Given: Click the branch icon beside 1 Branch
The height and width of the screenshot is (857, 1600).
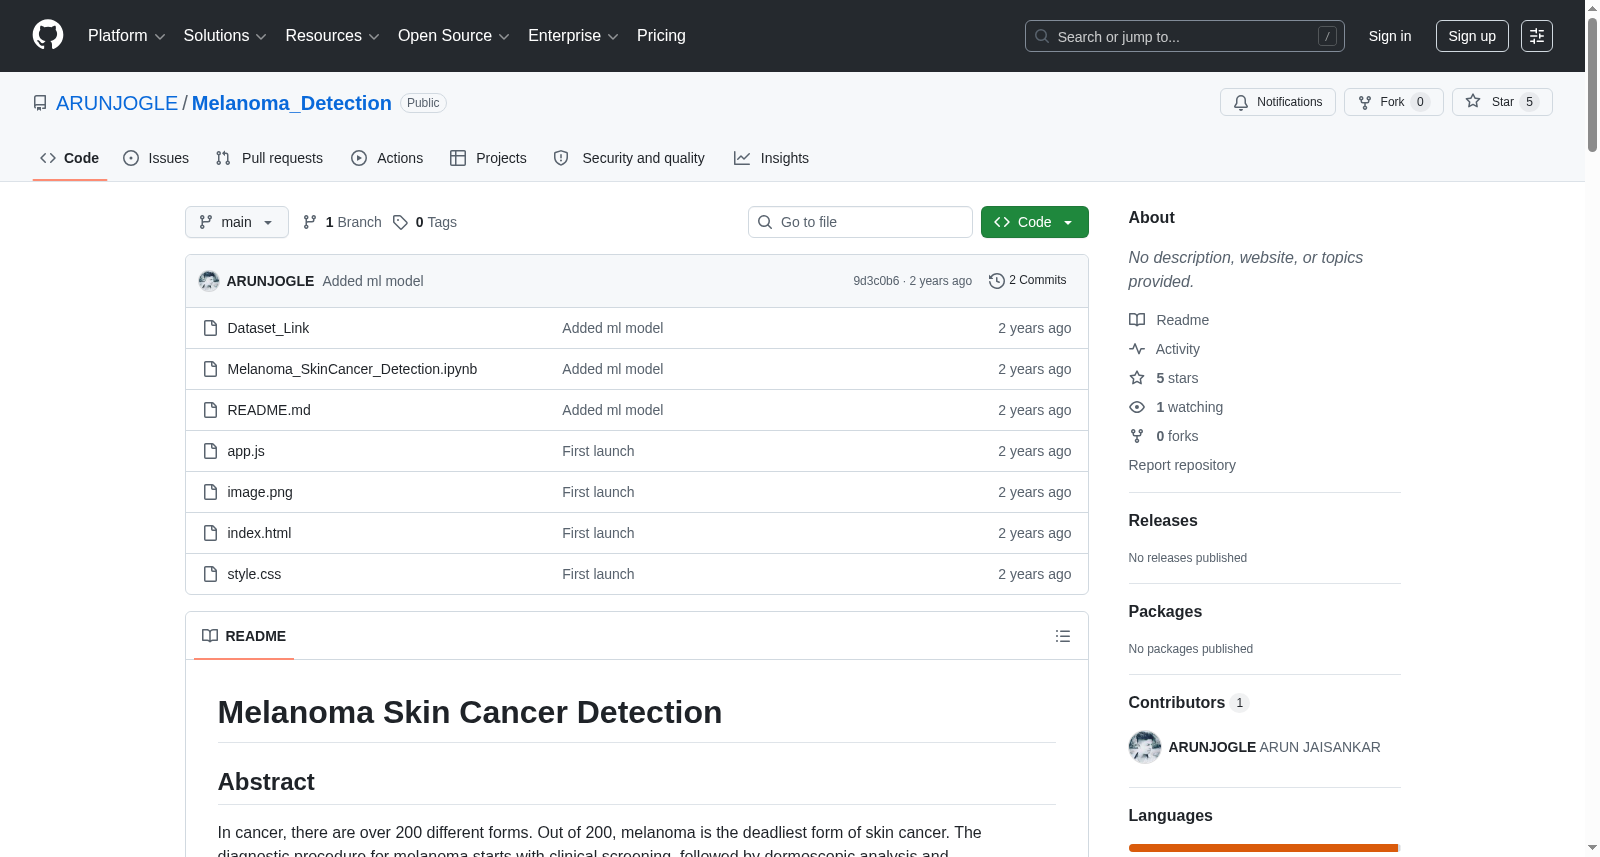Looking at the screenshot, I should tap(310, 222).
